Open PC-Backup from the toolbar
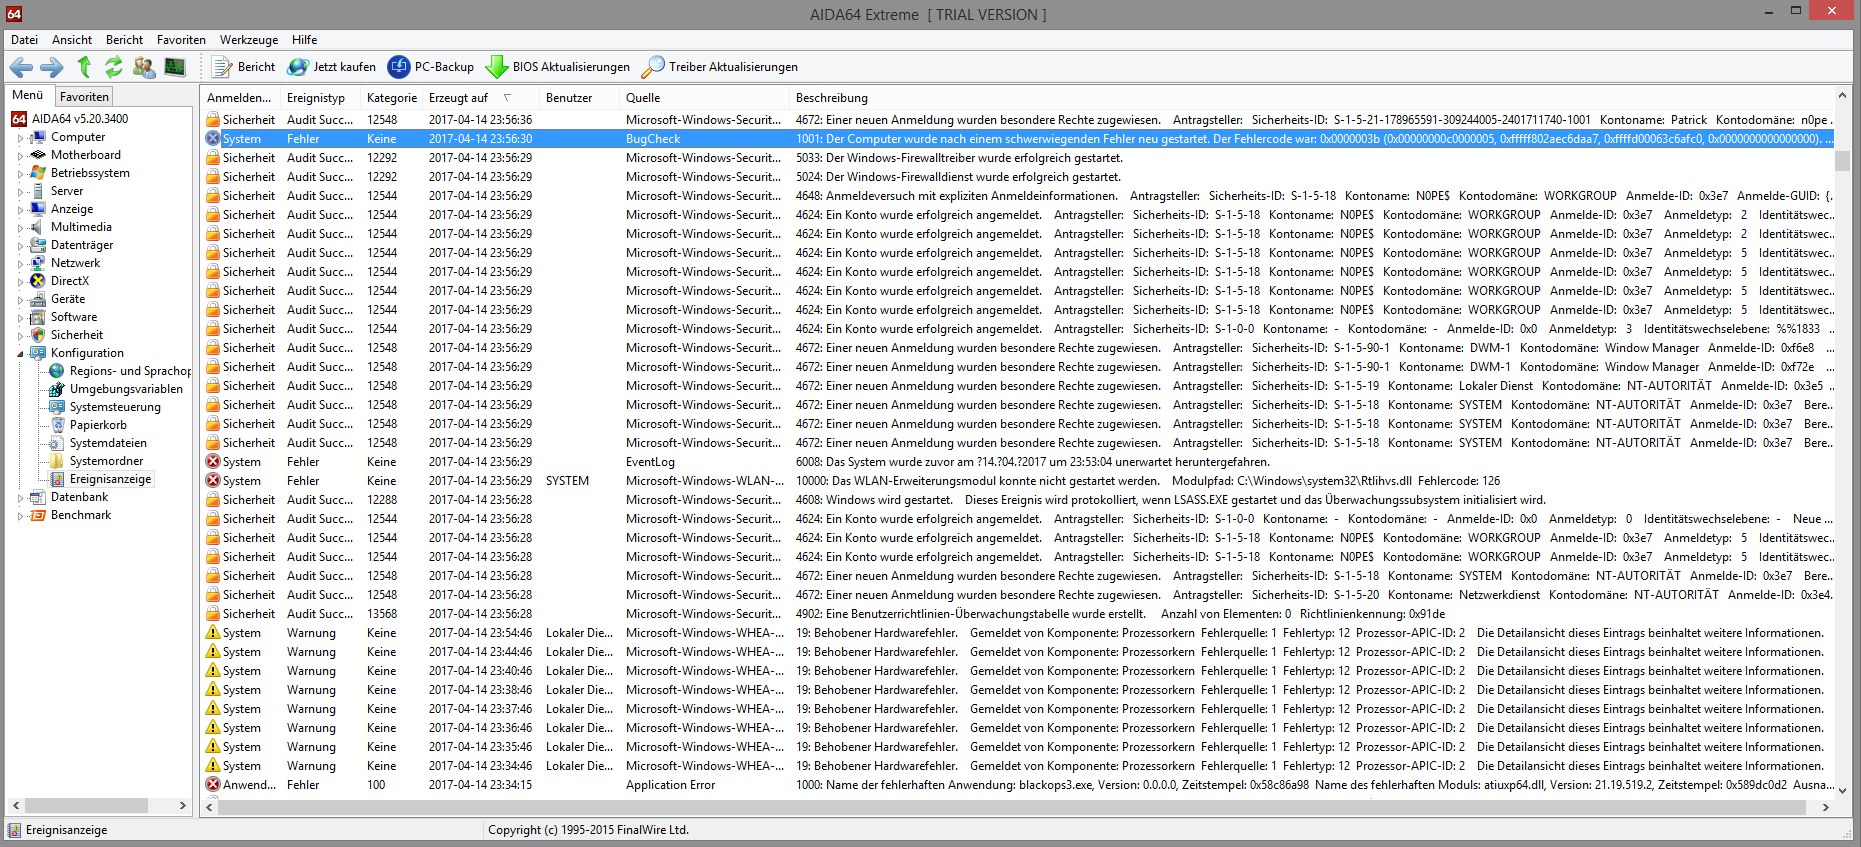This screenshot has width=1861, height=847. (431, 67)
